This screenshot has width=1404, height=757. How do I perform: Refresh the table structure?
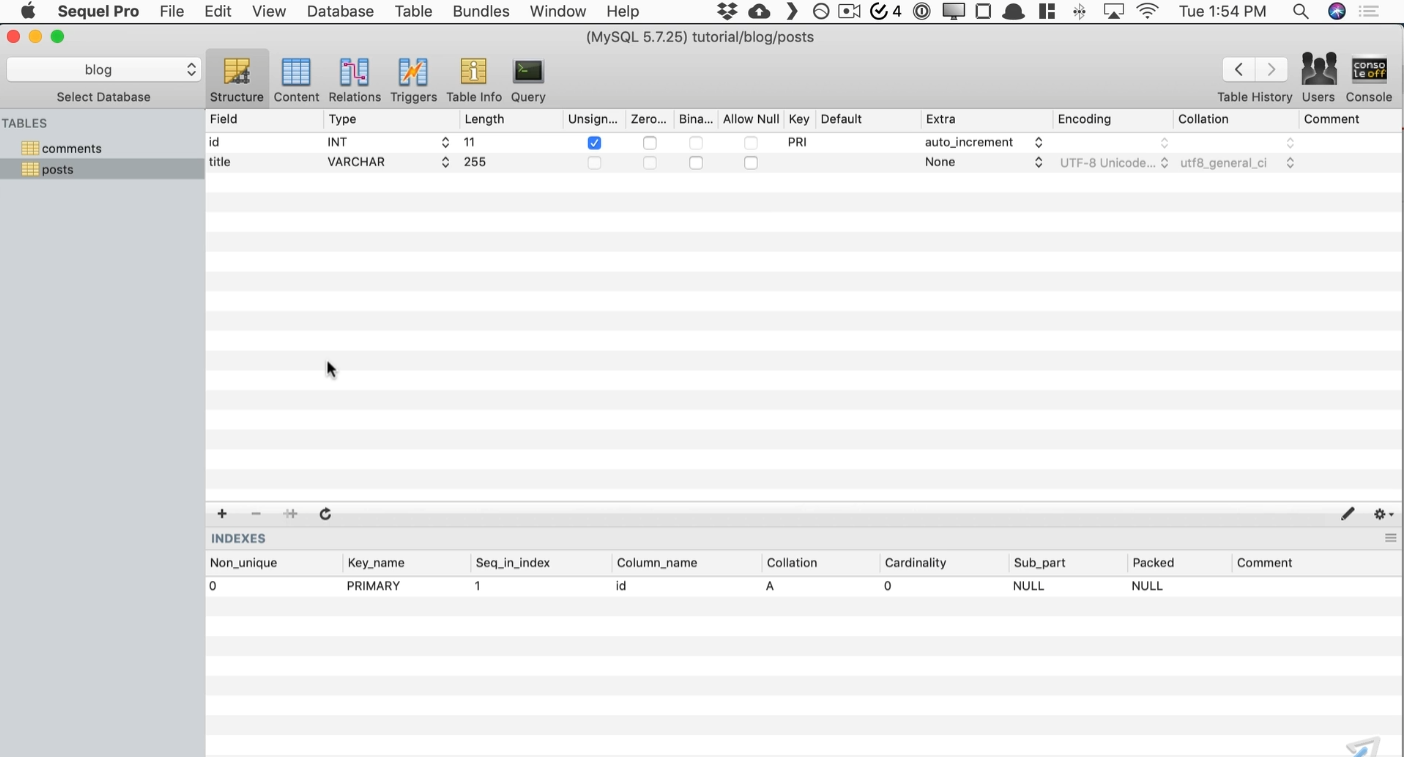point(325,514)
